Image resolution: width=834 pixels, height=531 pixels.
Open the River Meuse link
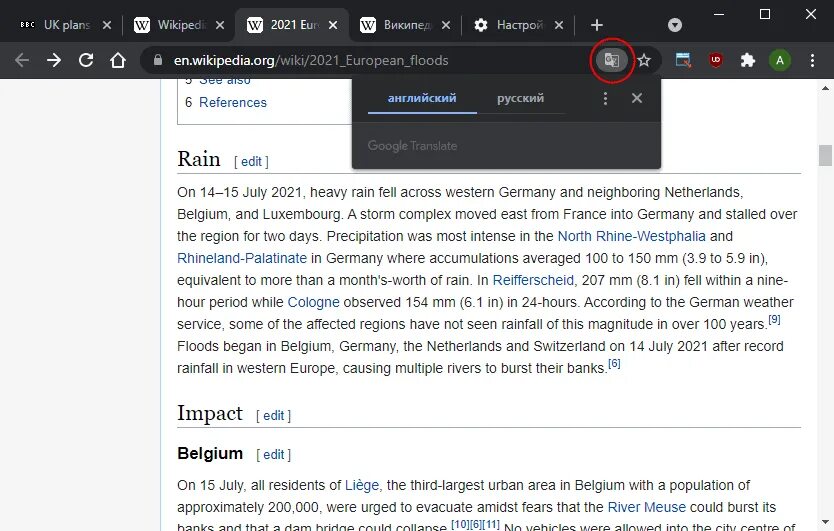coord(647,507)
